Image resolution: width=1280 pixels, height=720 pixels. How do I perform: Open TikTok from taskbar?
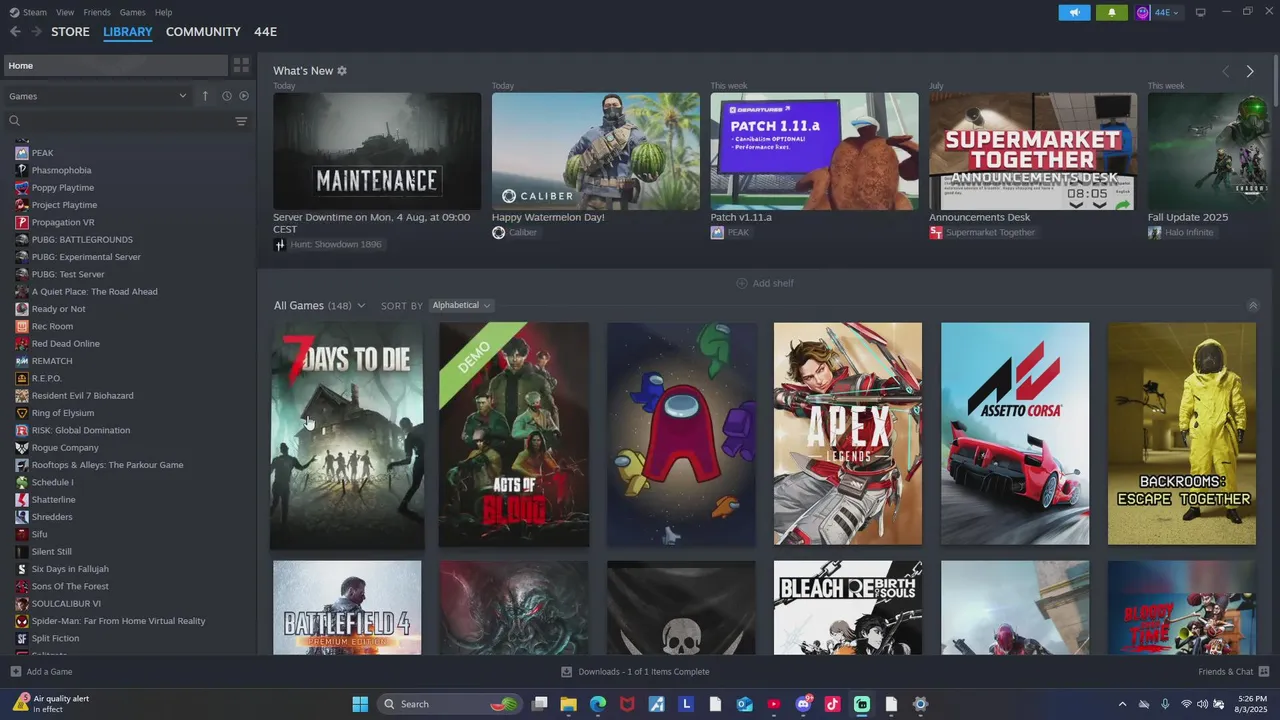(x=832, y=704)
